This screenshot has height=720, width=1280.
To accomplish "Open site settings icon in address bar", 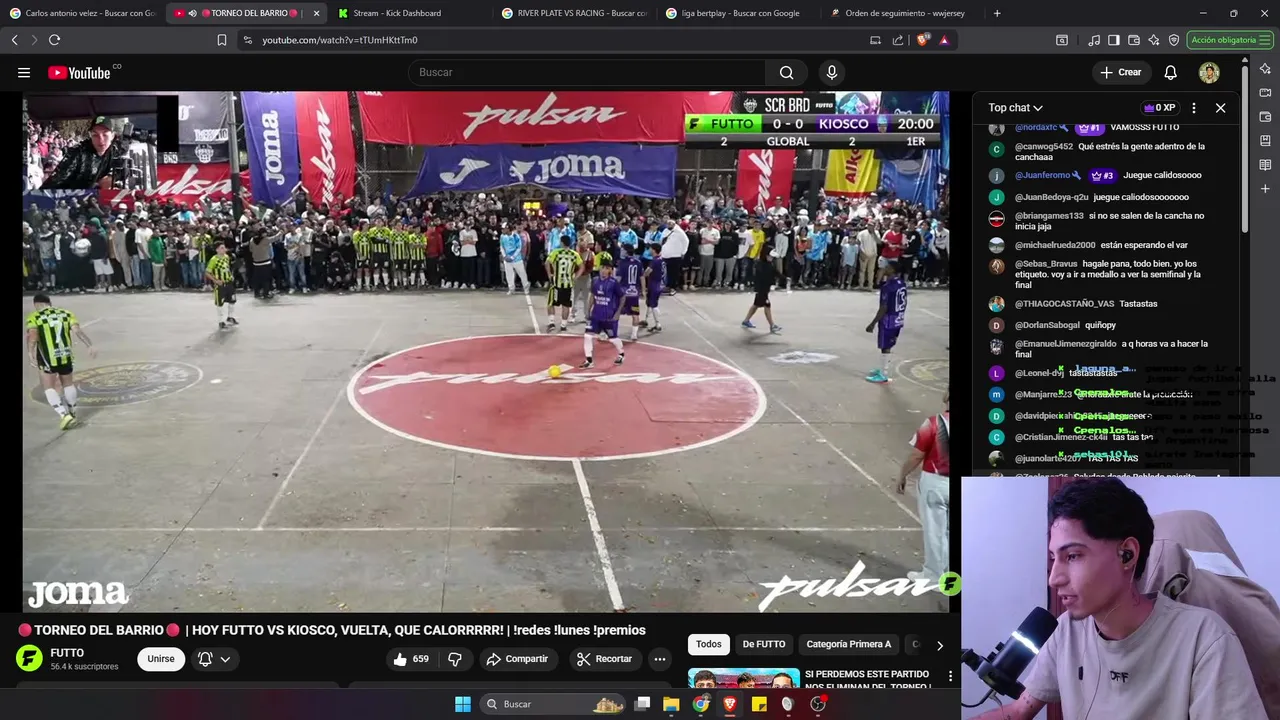I will click(248, 40).
